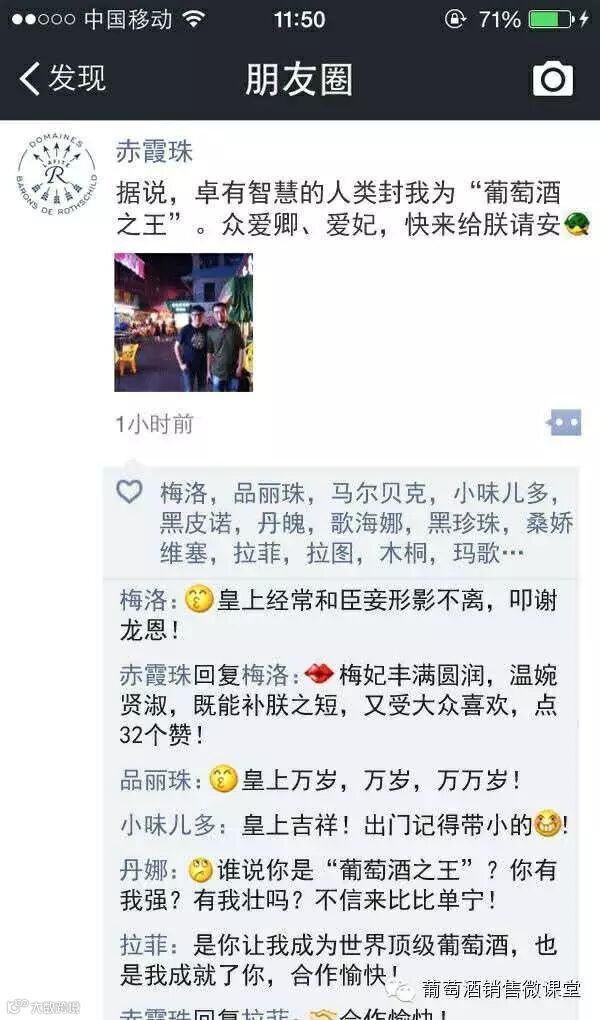The width and height of the screenshot is (600, 1020).
Task: Tap commenter name 小味儿多
Action: pos(168,825)
